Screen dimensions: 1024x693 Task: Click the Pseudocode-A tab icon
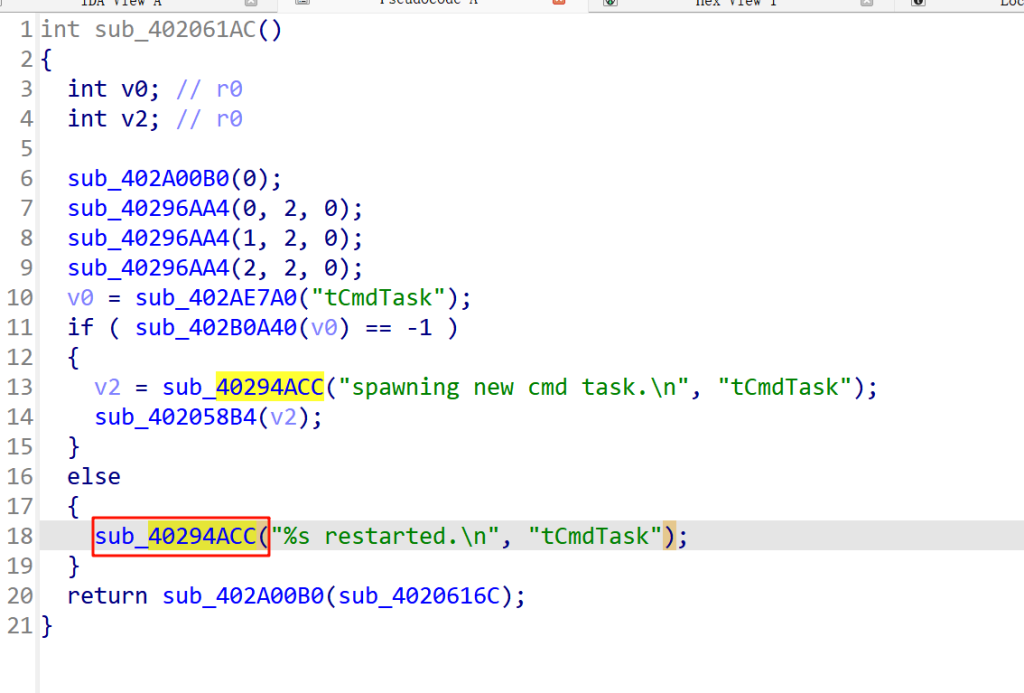point(303,3)
